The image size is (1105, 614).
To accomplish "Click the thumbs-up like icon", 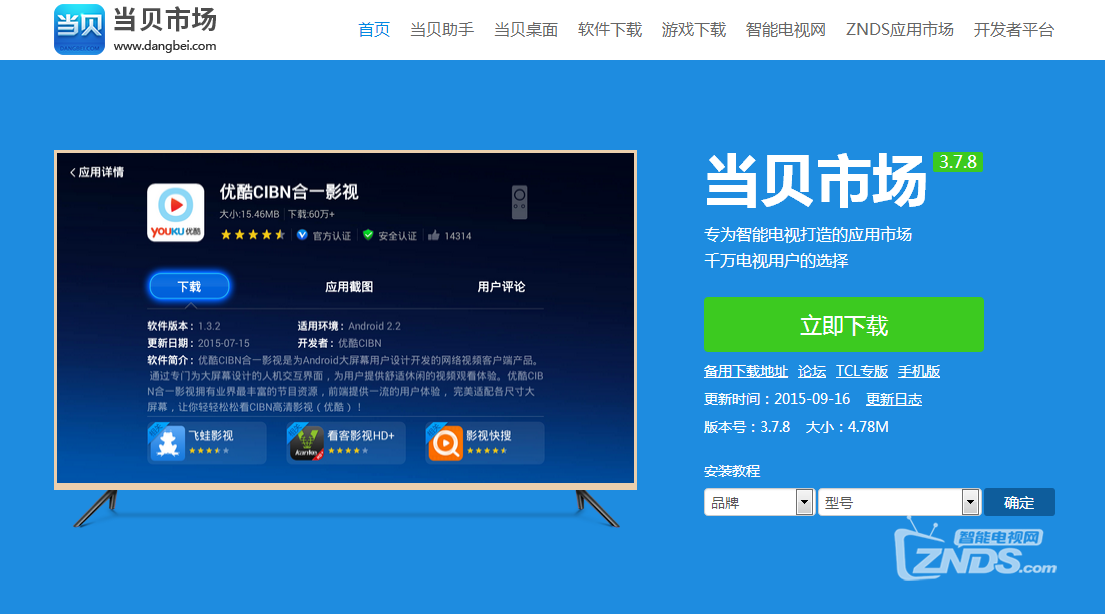I will 433,235.
